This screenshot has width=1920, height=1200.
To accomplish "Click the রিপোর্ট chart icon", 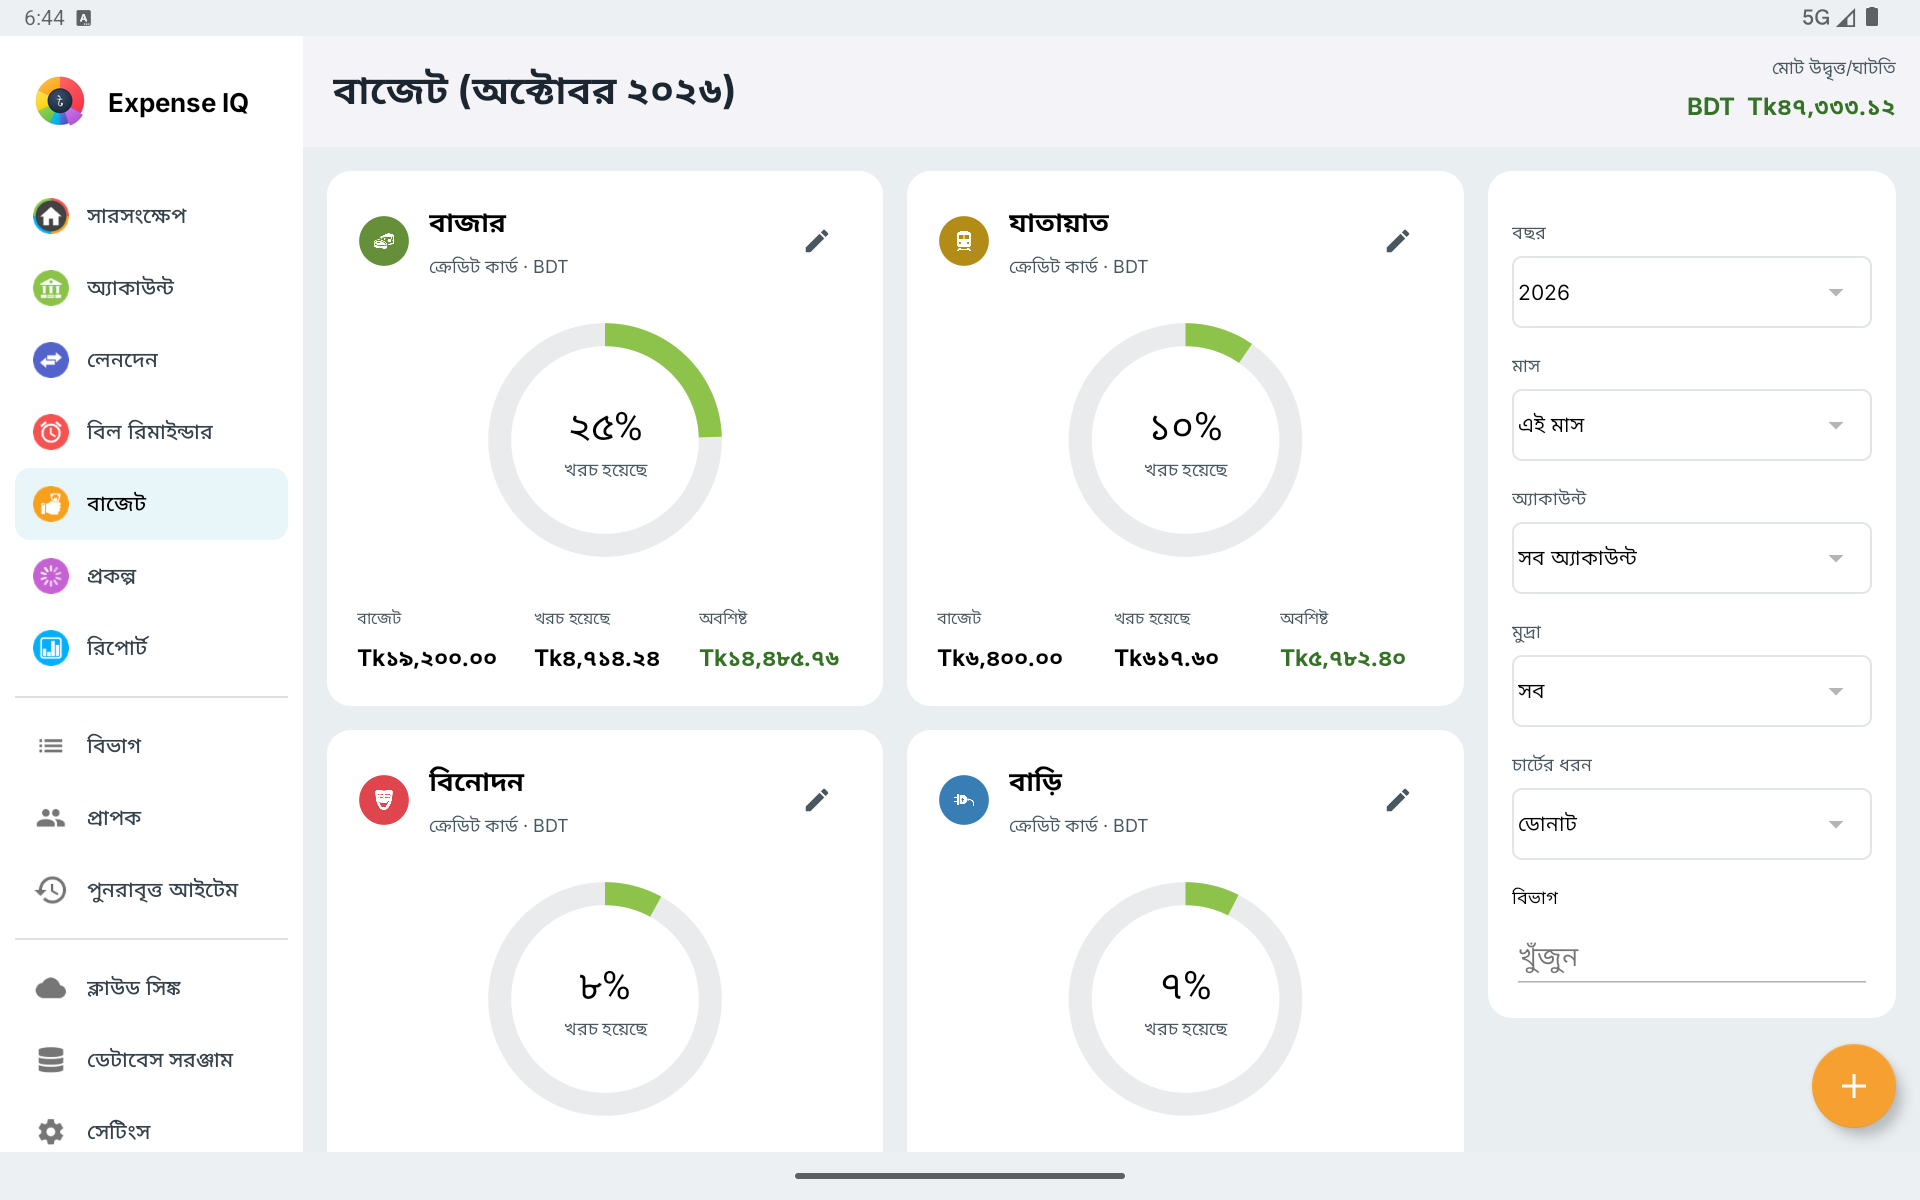I will point(51,648).
